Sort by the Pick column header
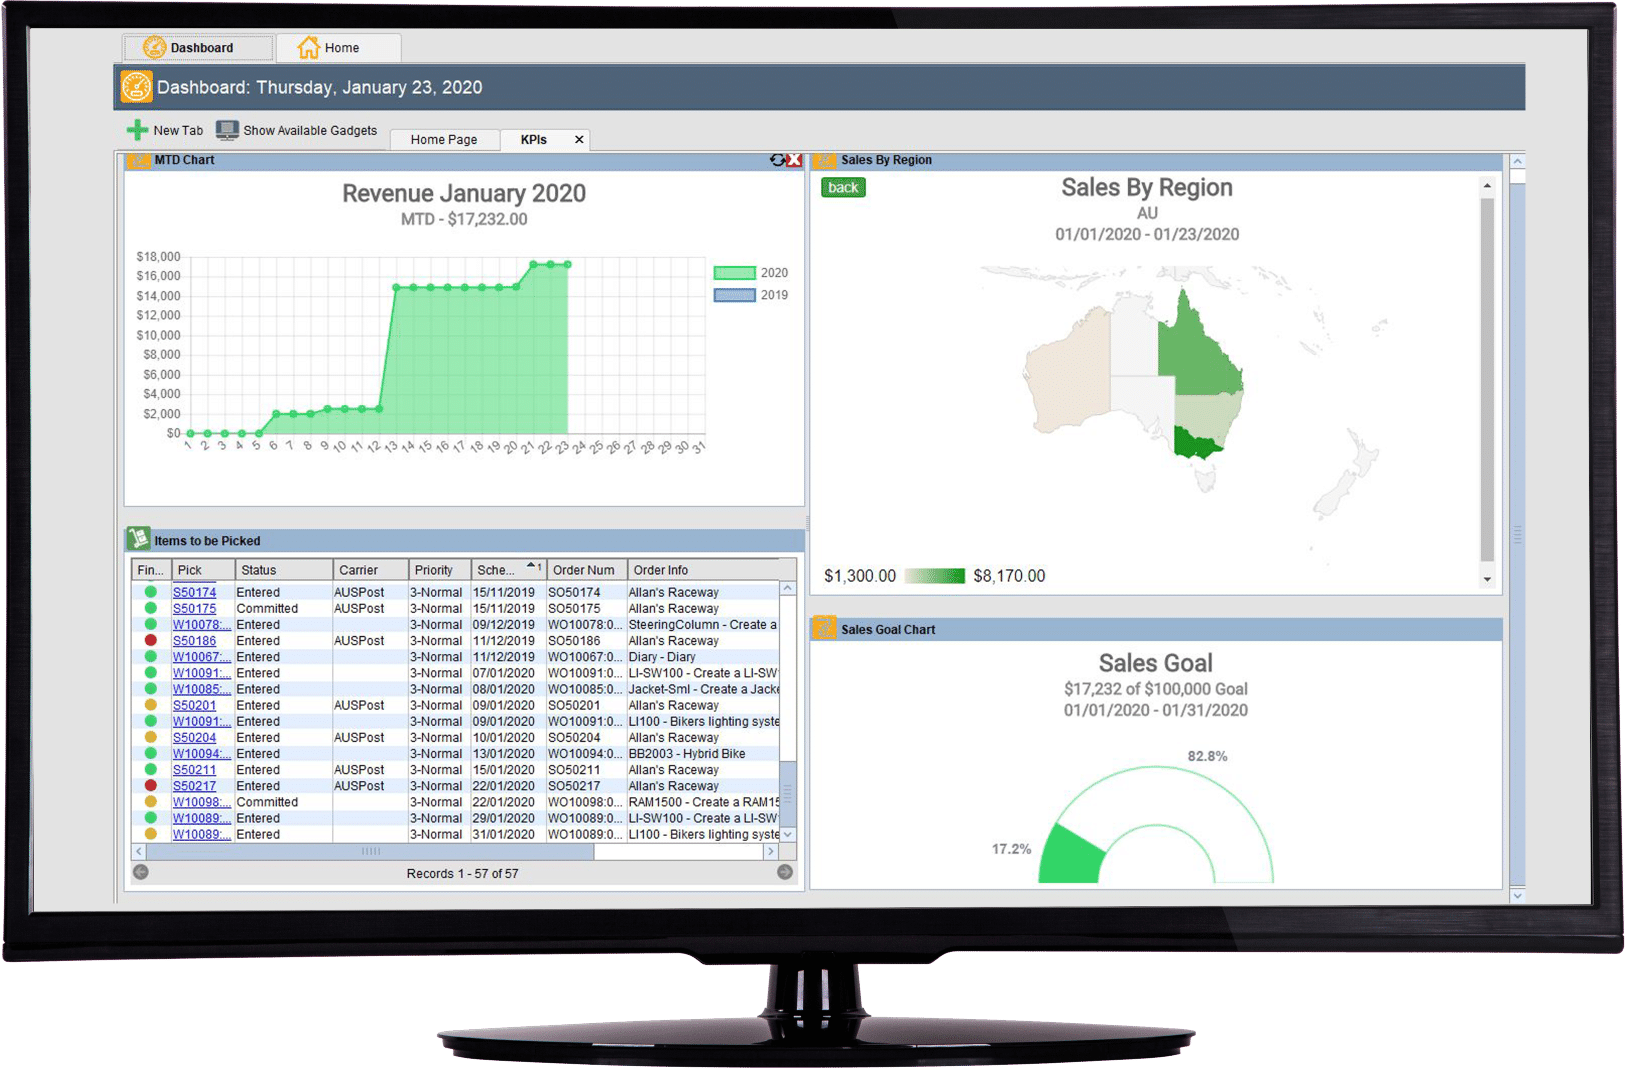 click(203, 570)
